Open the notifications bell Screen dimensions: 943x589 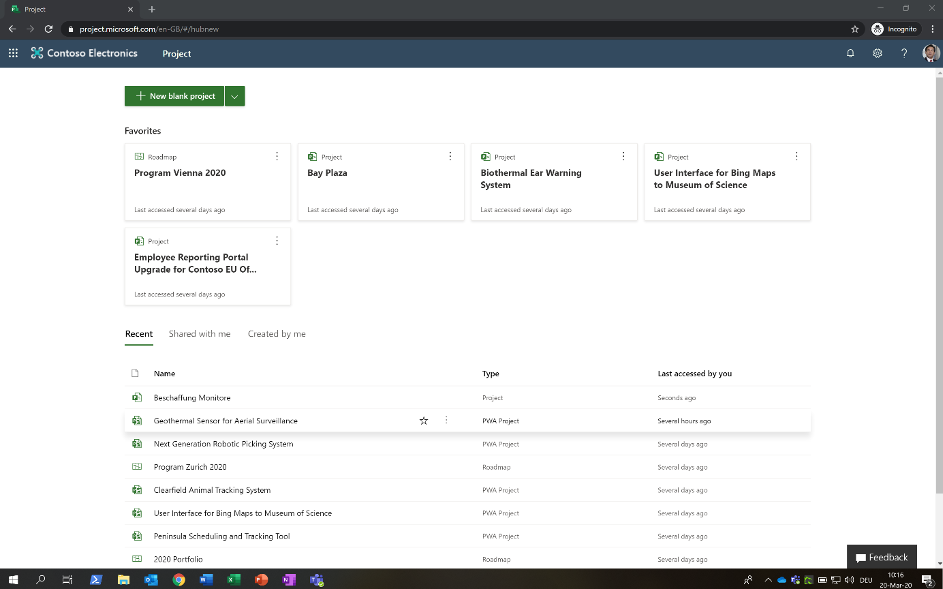[x=850, y=53]
